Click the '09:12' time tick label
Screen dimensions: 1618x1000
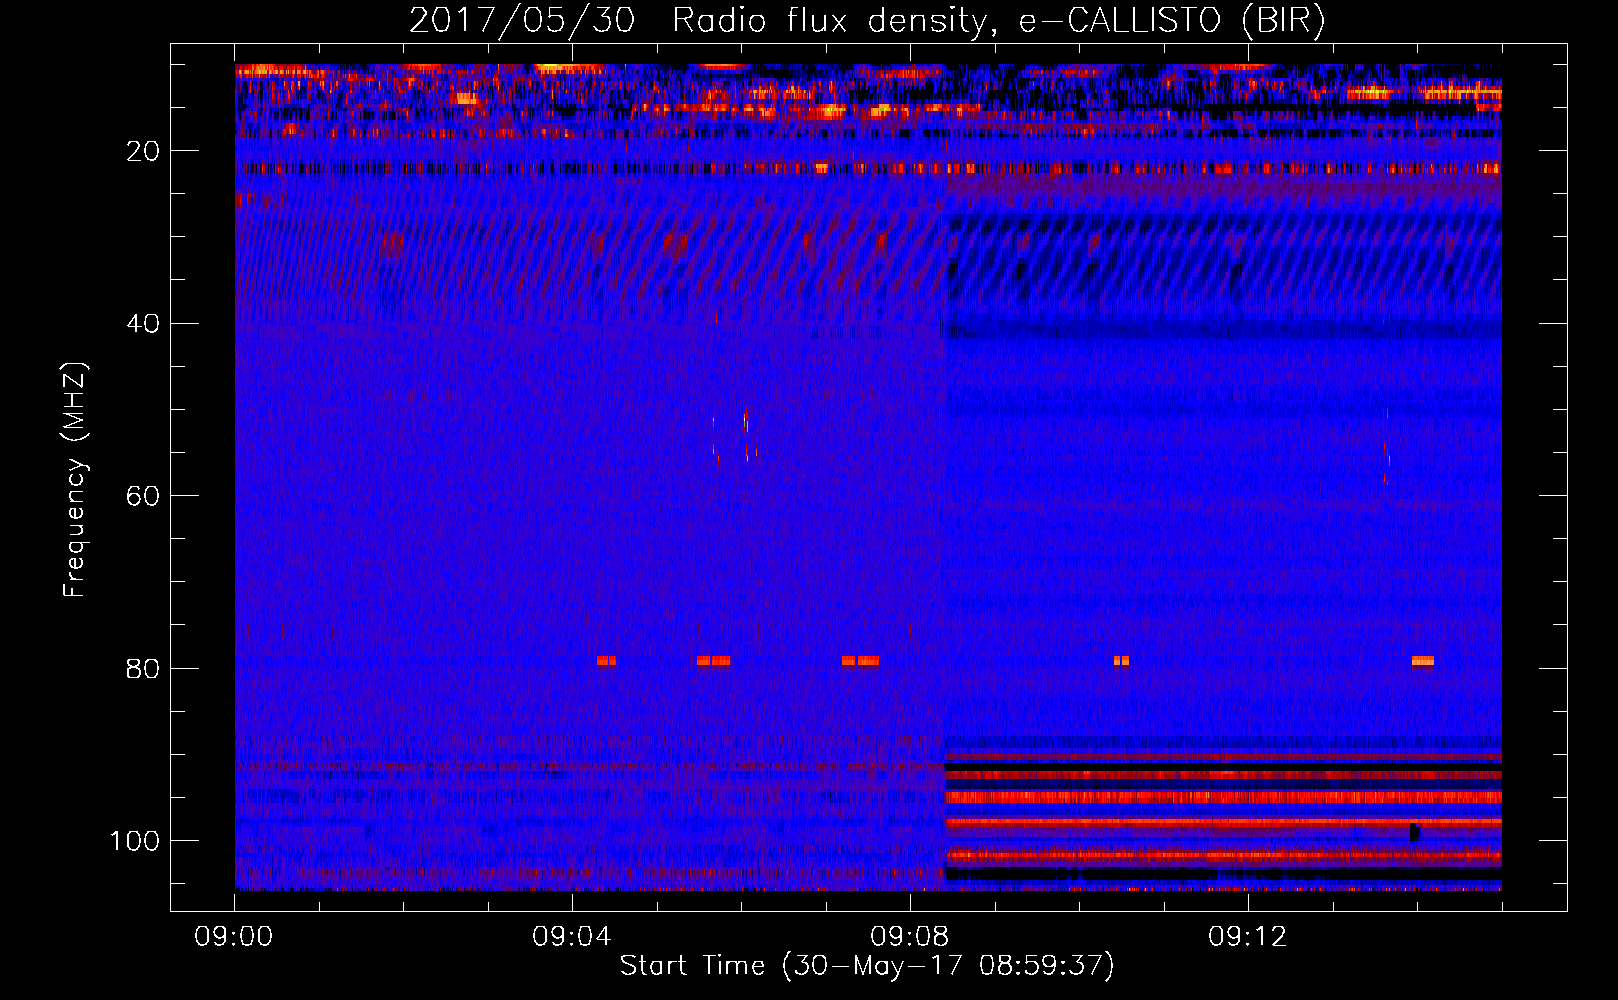[x=1248, y=937]
